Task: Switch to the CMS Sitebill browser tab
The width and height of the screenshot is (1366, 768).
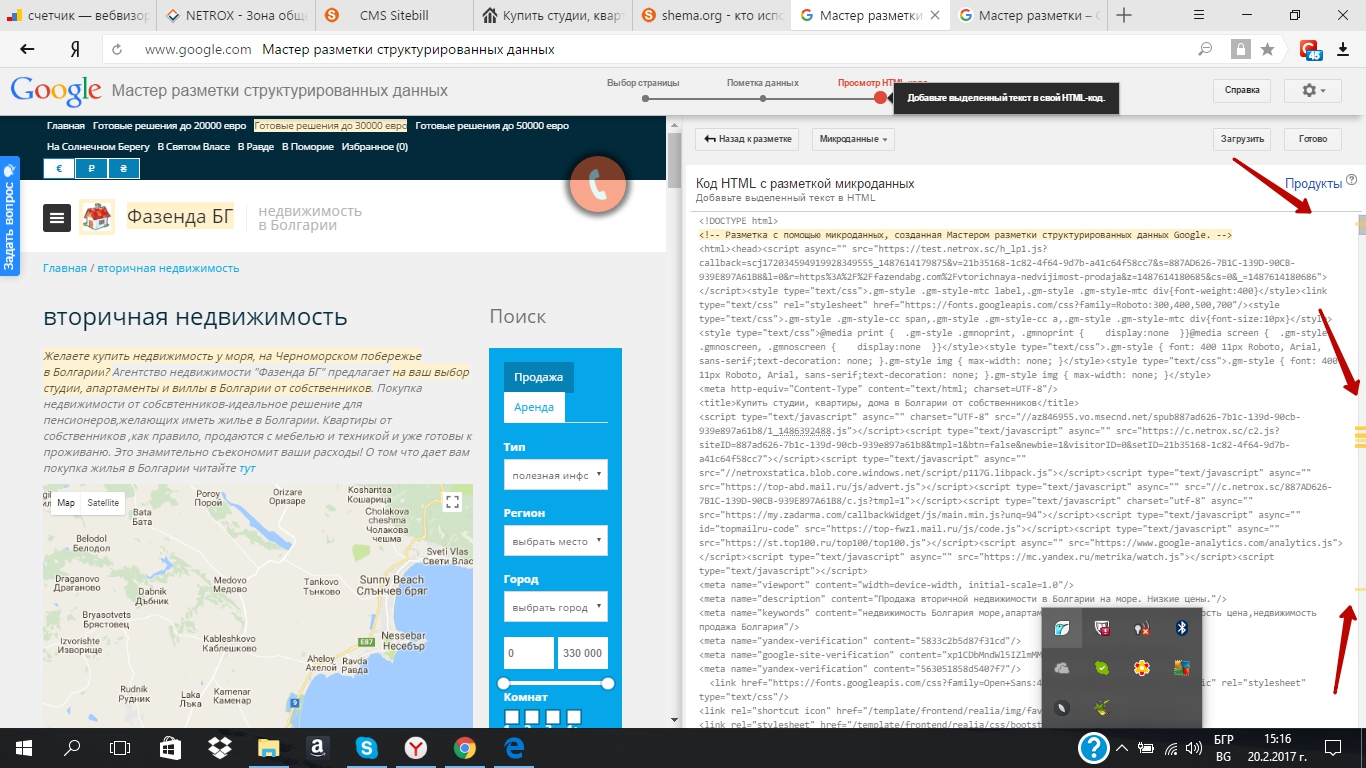Action: (x=392, y=15)
